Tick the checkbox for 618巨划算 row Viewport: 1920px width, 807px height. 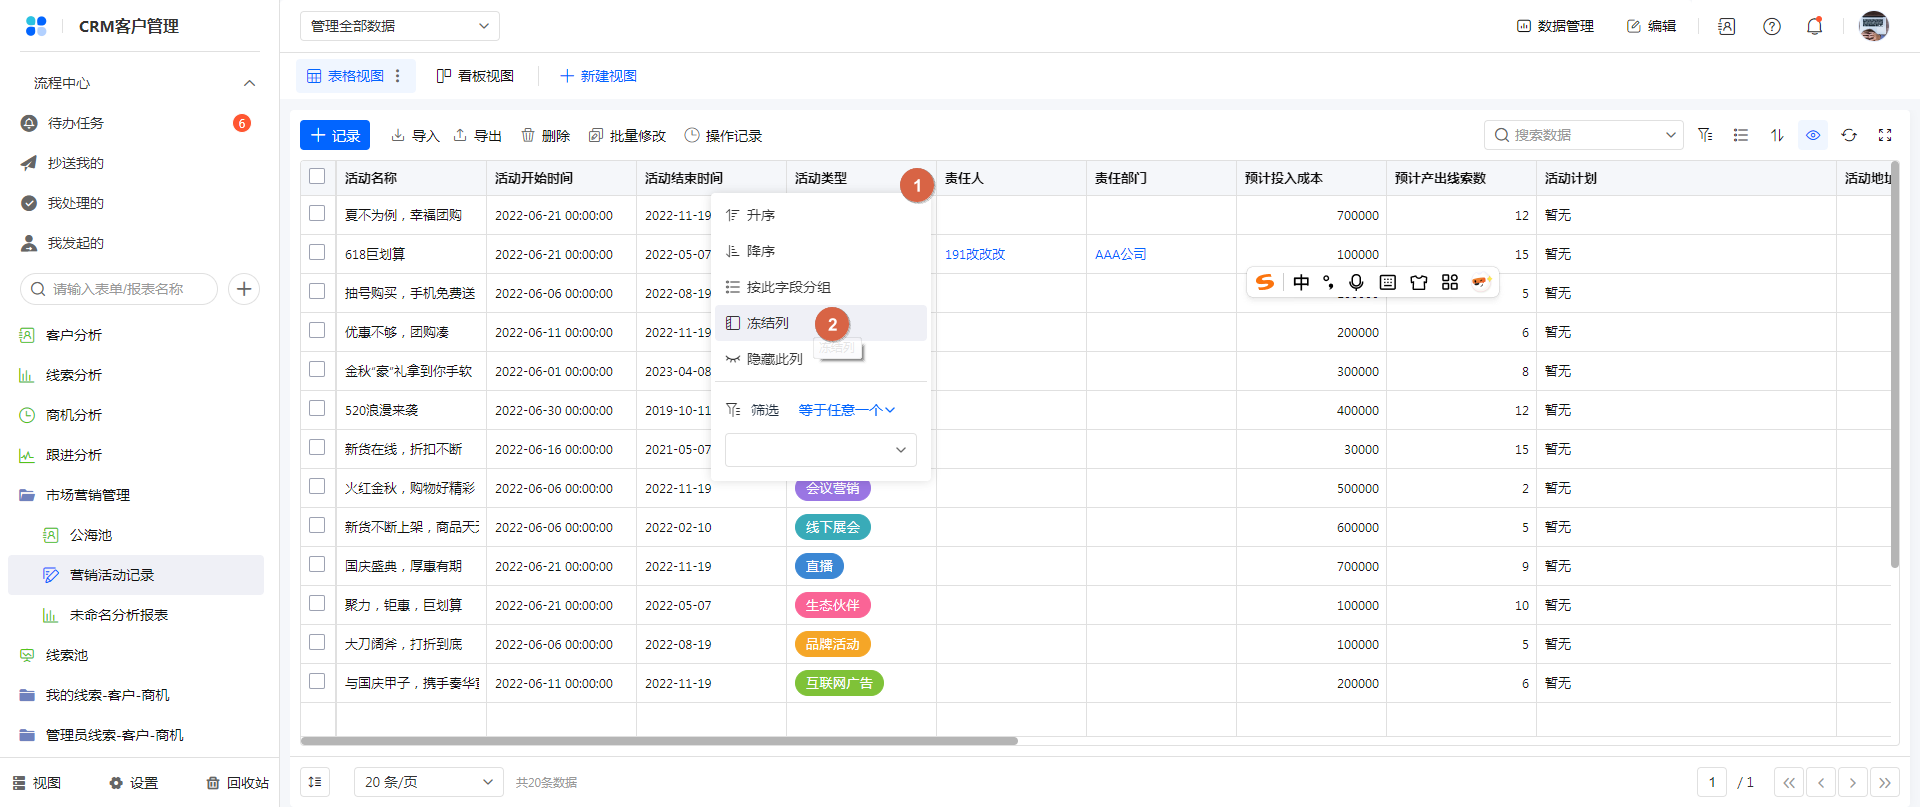pyautogui.click(x=317, y=253)
